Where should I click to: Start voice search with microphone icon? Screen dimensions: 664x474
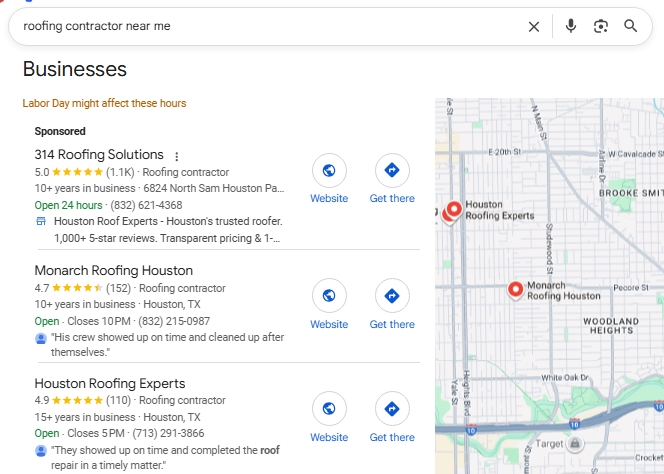(x=570, y=26)
